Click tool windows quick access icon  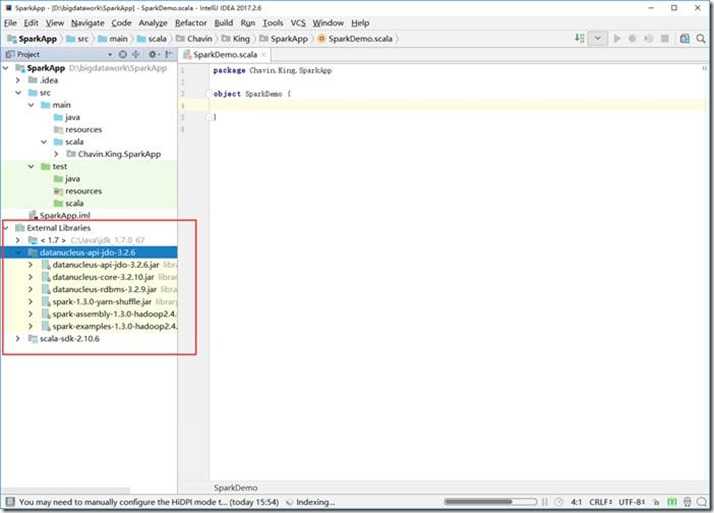[x=10, y=502]
